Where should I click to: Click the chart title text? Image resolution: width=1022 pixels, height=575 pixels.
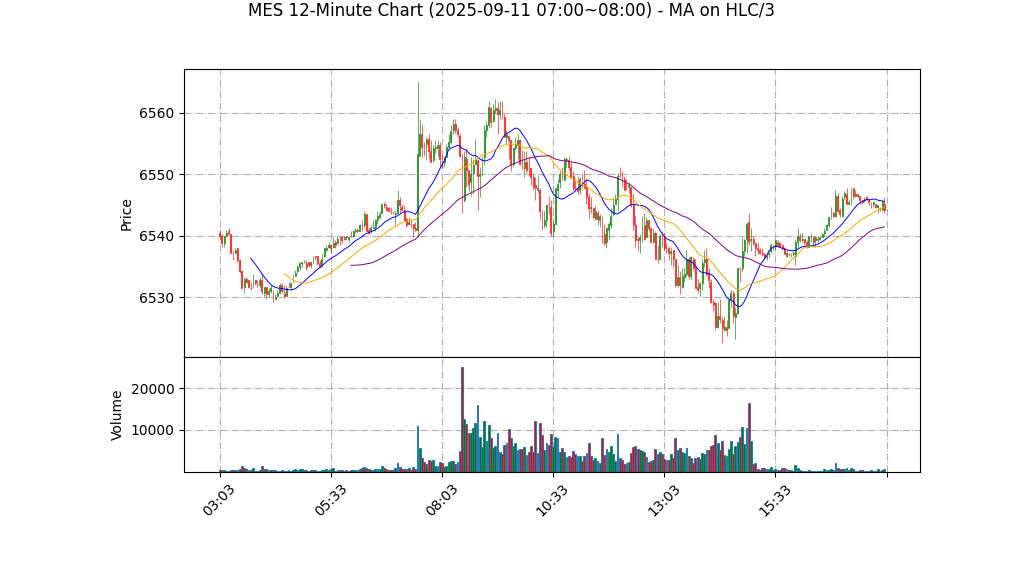(x=511, y=10)
